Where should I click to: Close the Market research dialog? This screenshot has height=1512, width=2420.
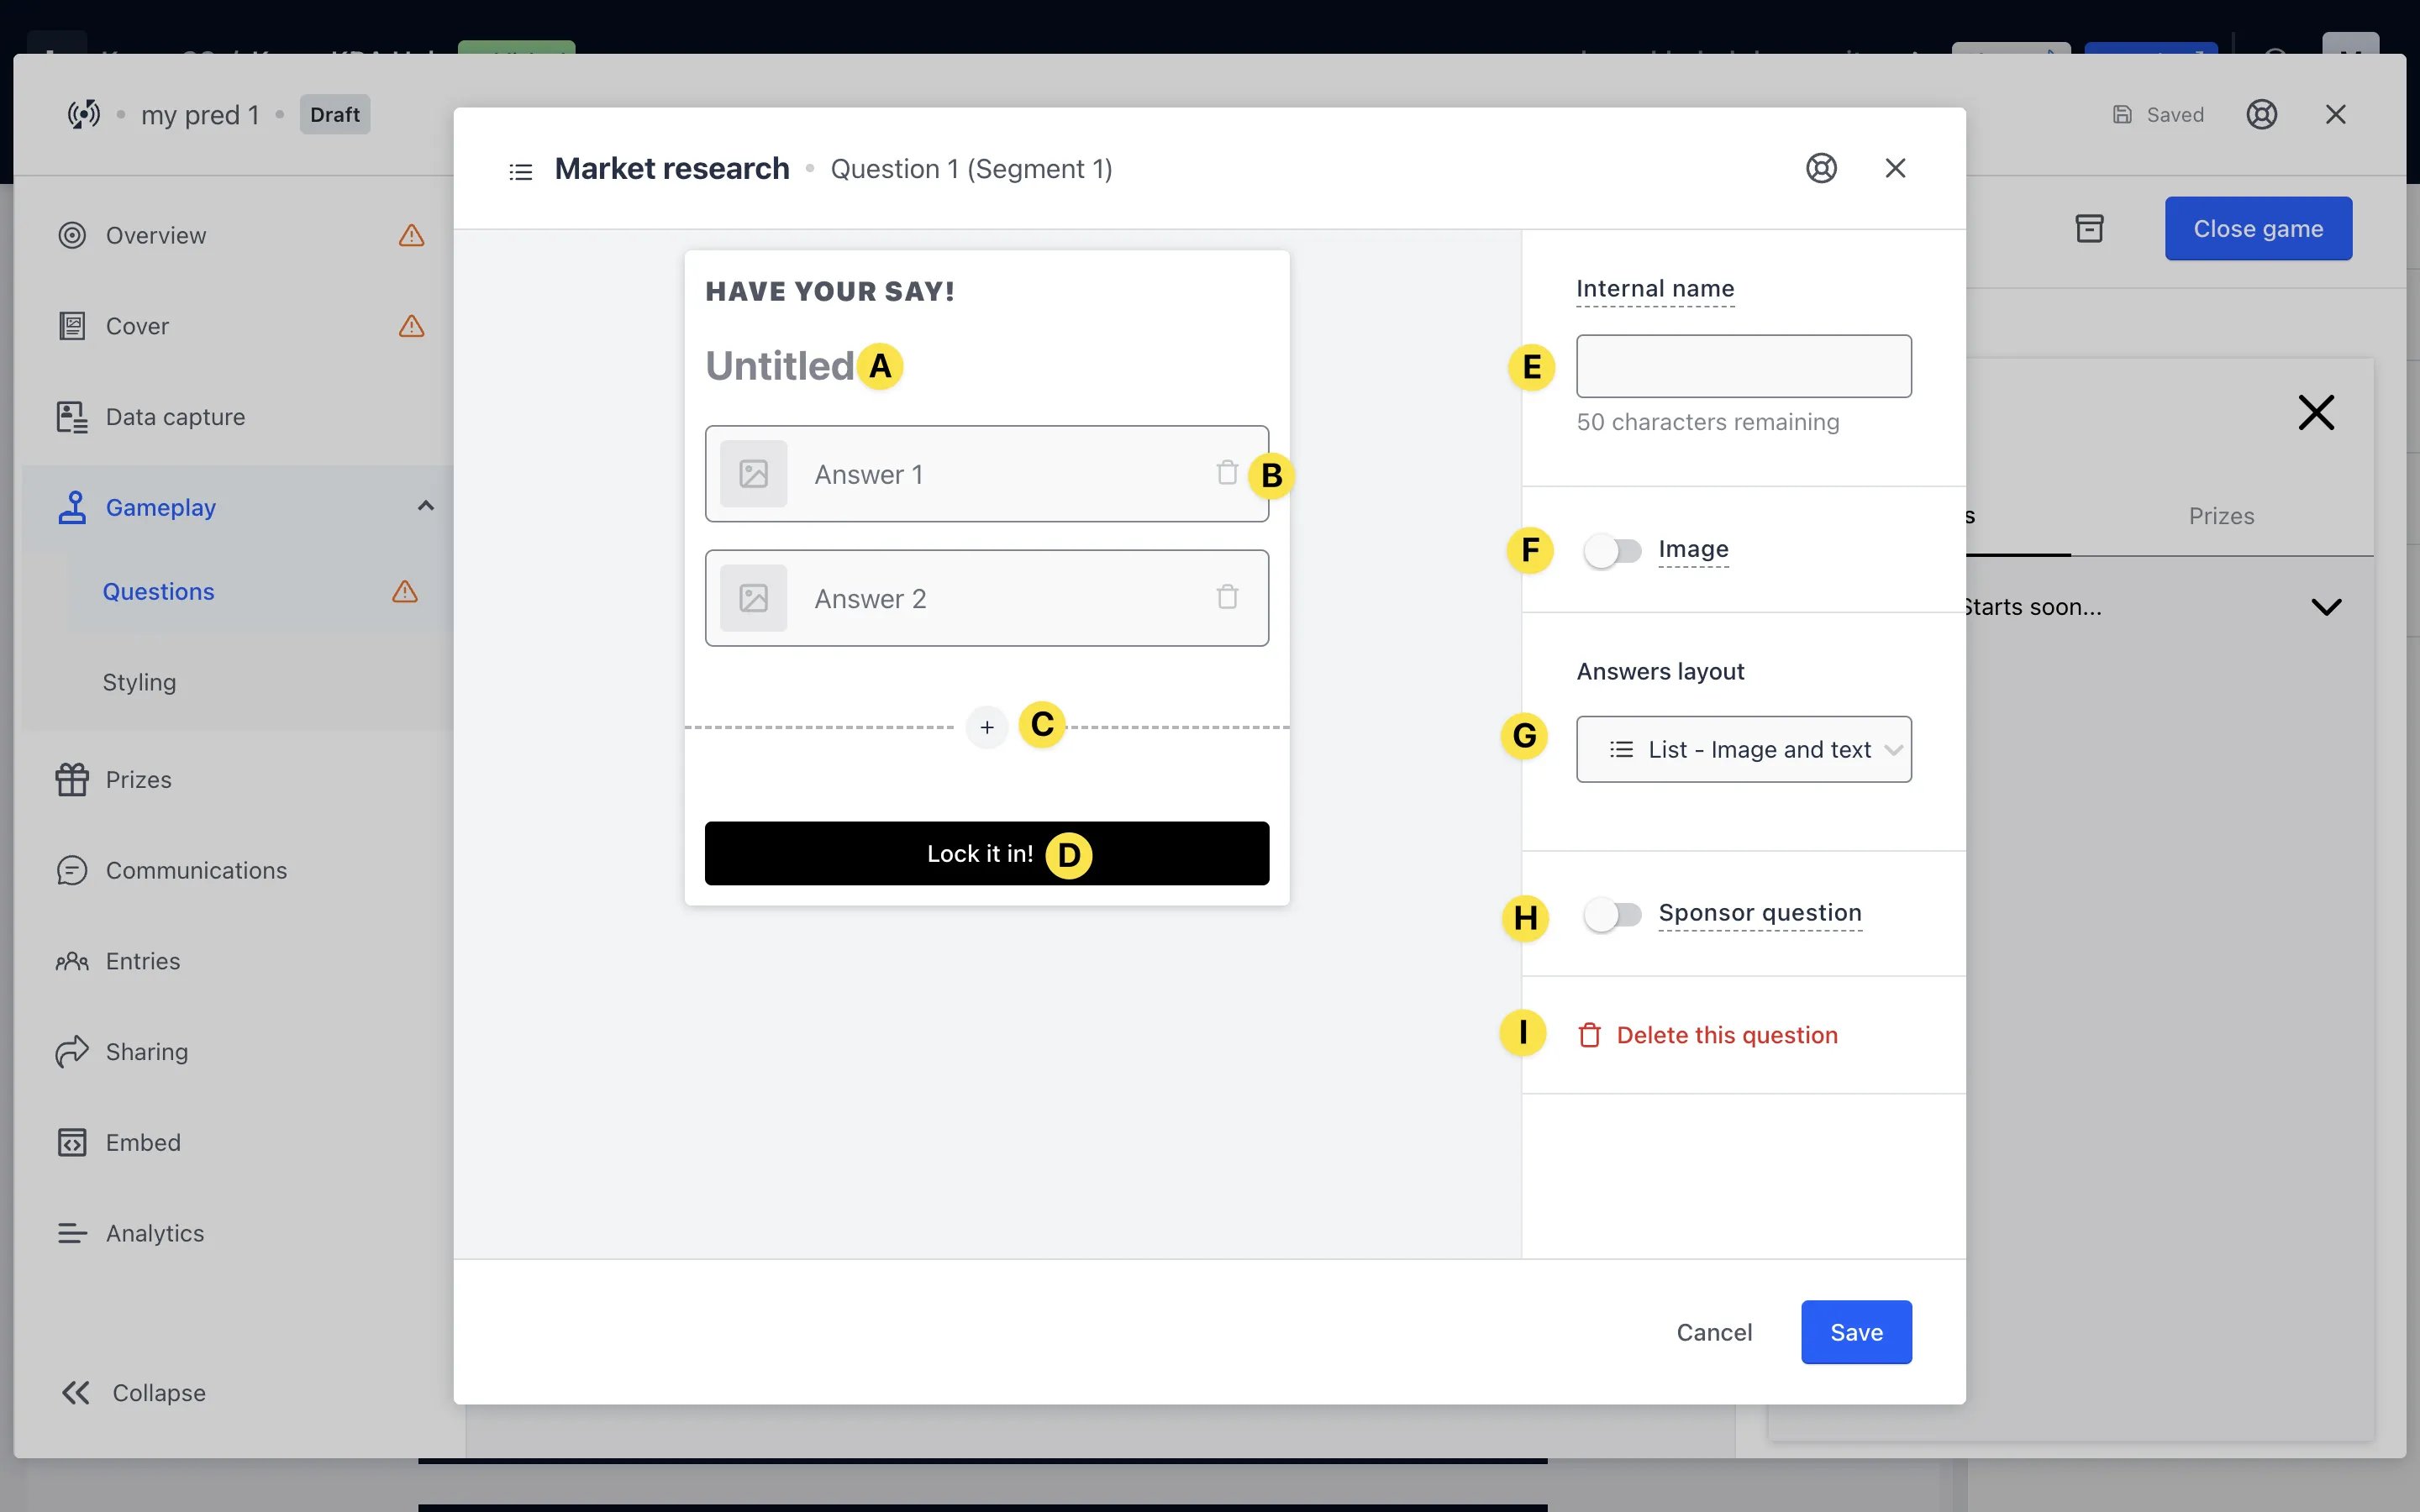coord(1895,168)
